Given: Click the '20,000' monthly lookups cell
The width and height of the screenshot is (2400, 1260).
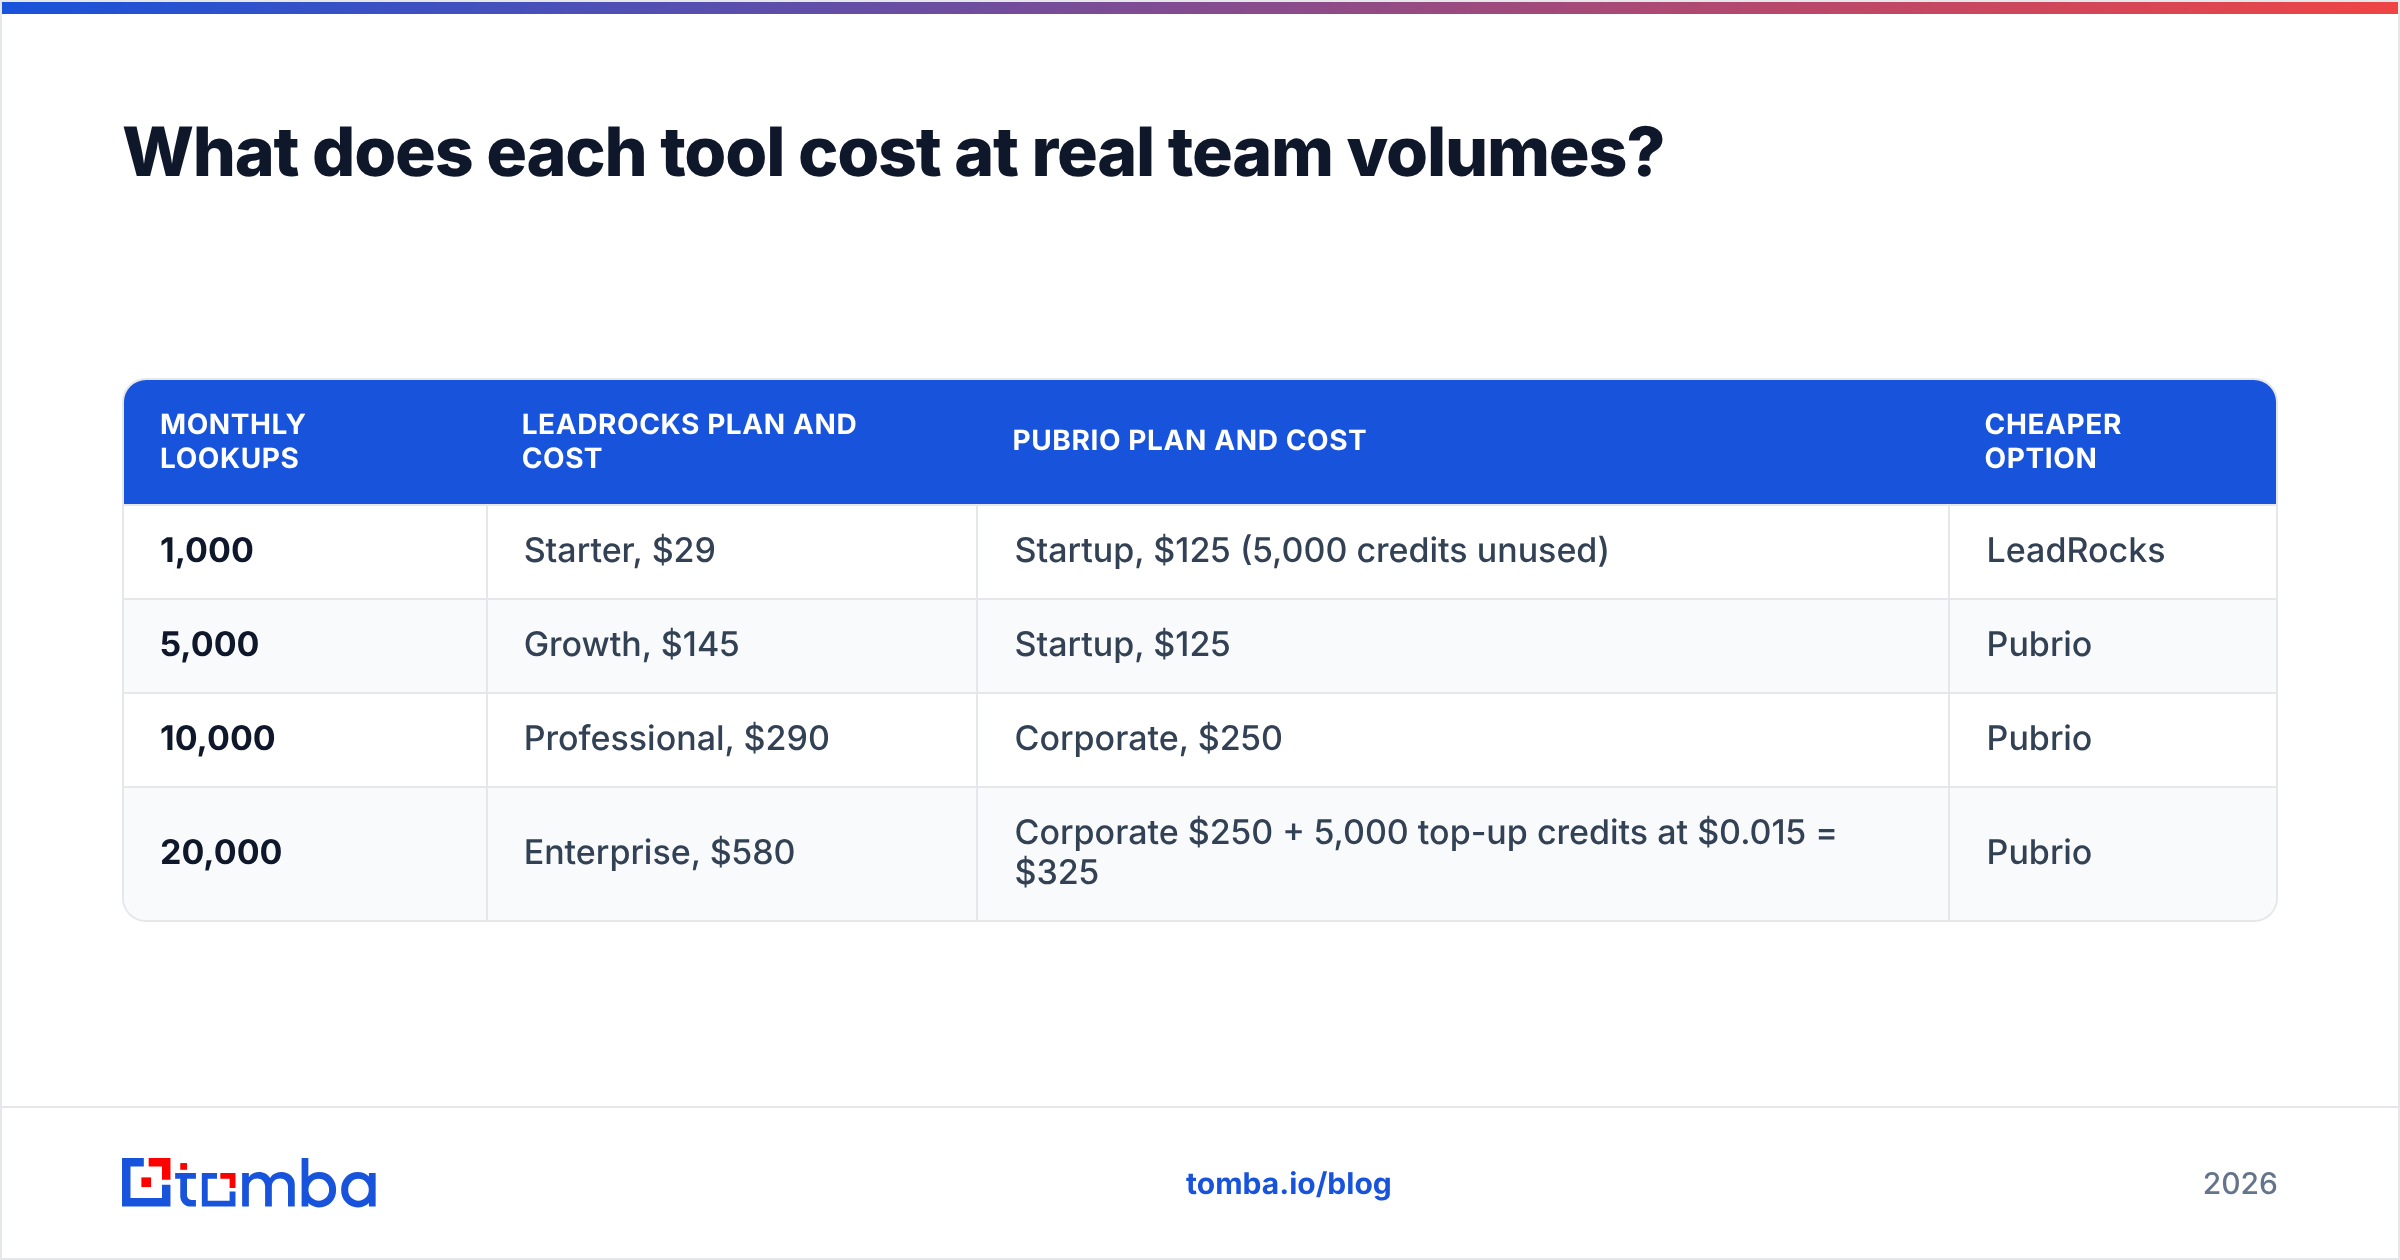Looking at the screenshot, I should (305, 853).
